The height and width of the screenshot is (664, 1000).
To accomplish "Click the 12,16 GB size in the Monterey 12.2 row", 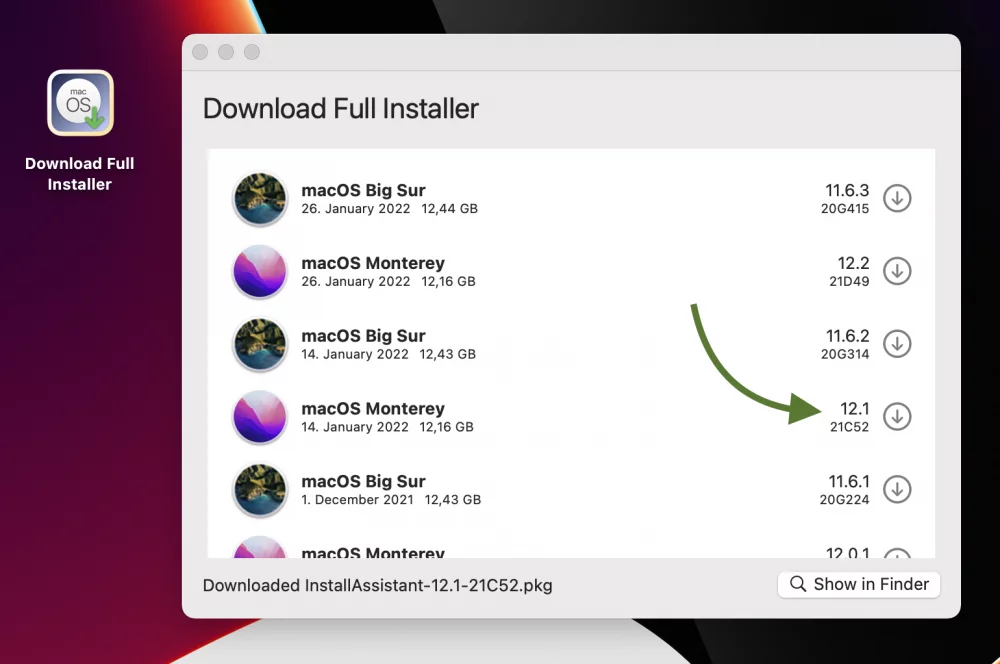I will [x=448, y=281].
